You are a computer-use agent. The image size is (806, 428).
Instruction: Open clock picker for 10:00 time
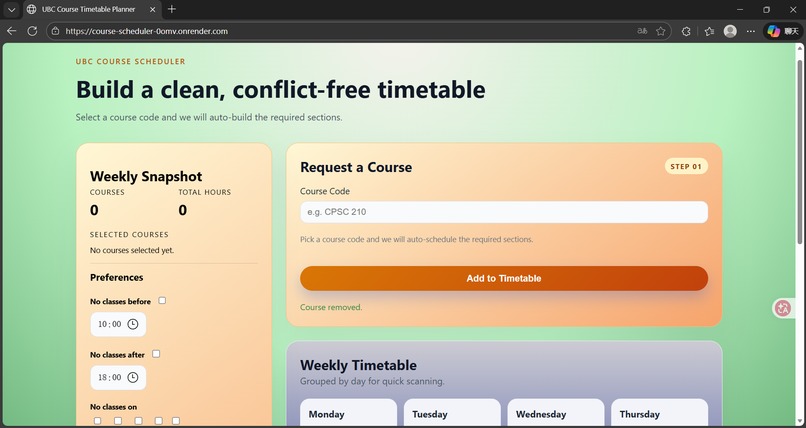click(133, 324)
